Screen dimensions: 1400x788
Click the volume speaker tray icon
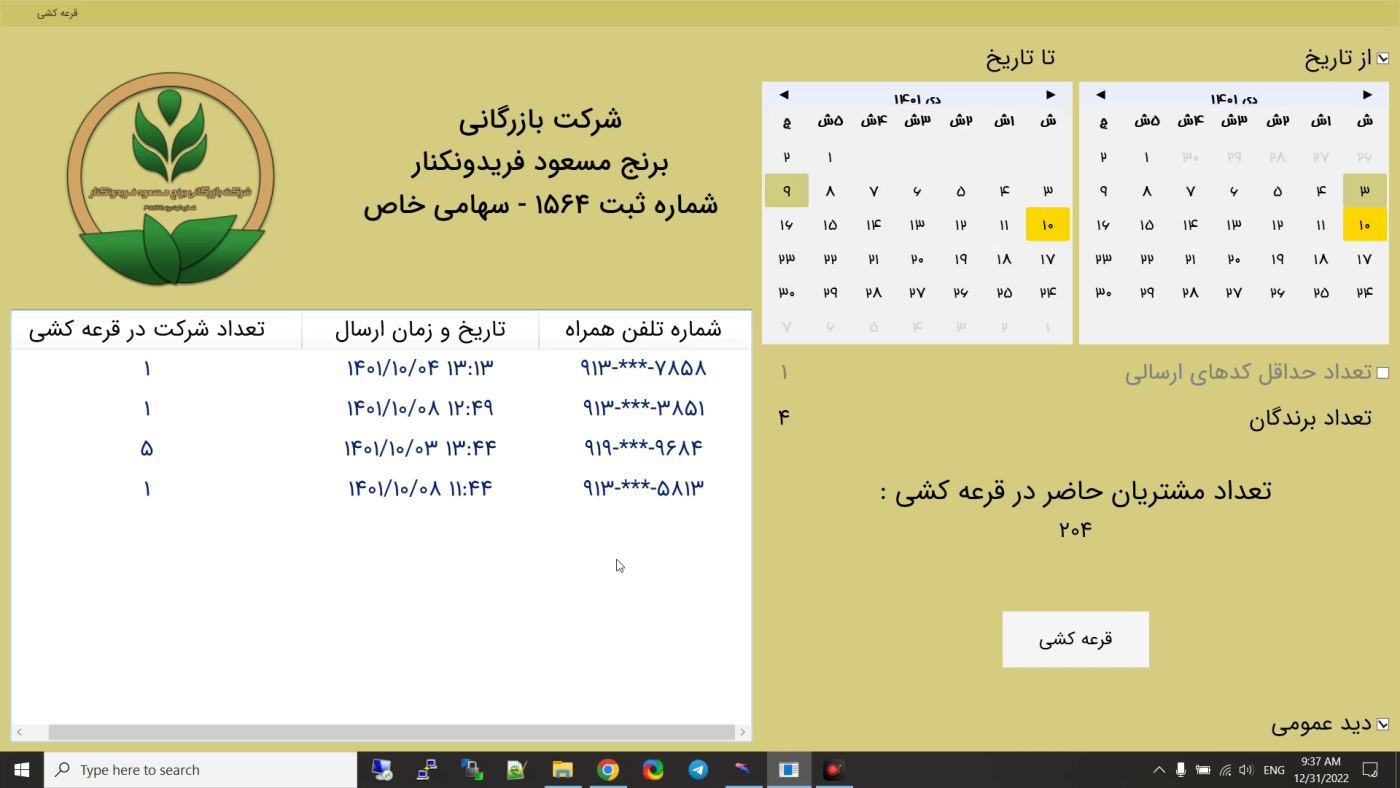pyautogui.click(x=1245, y=770)
